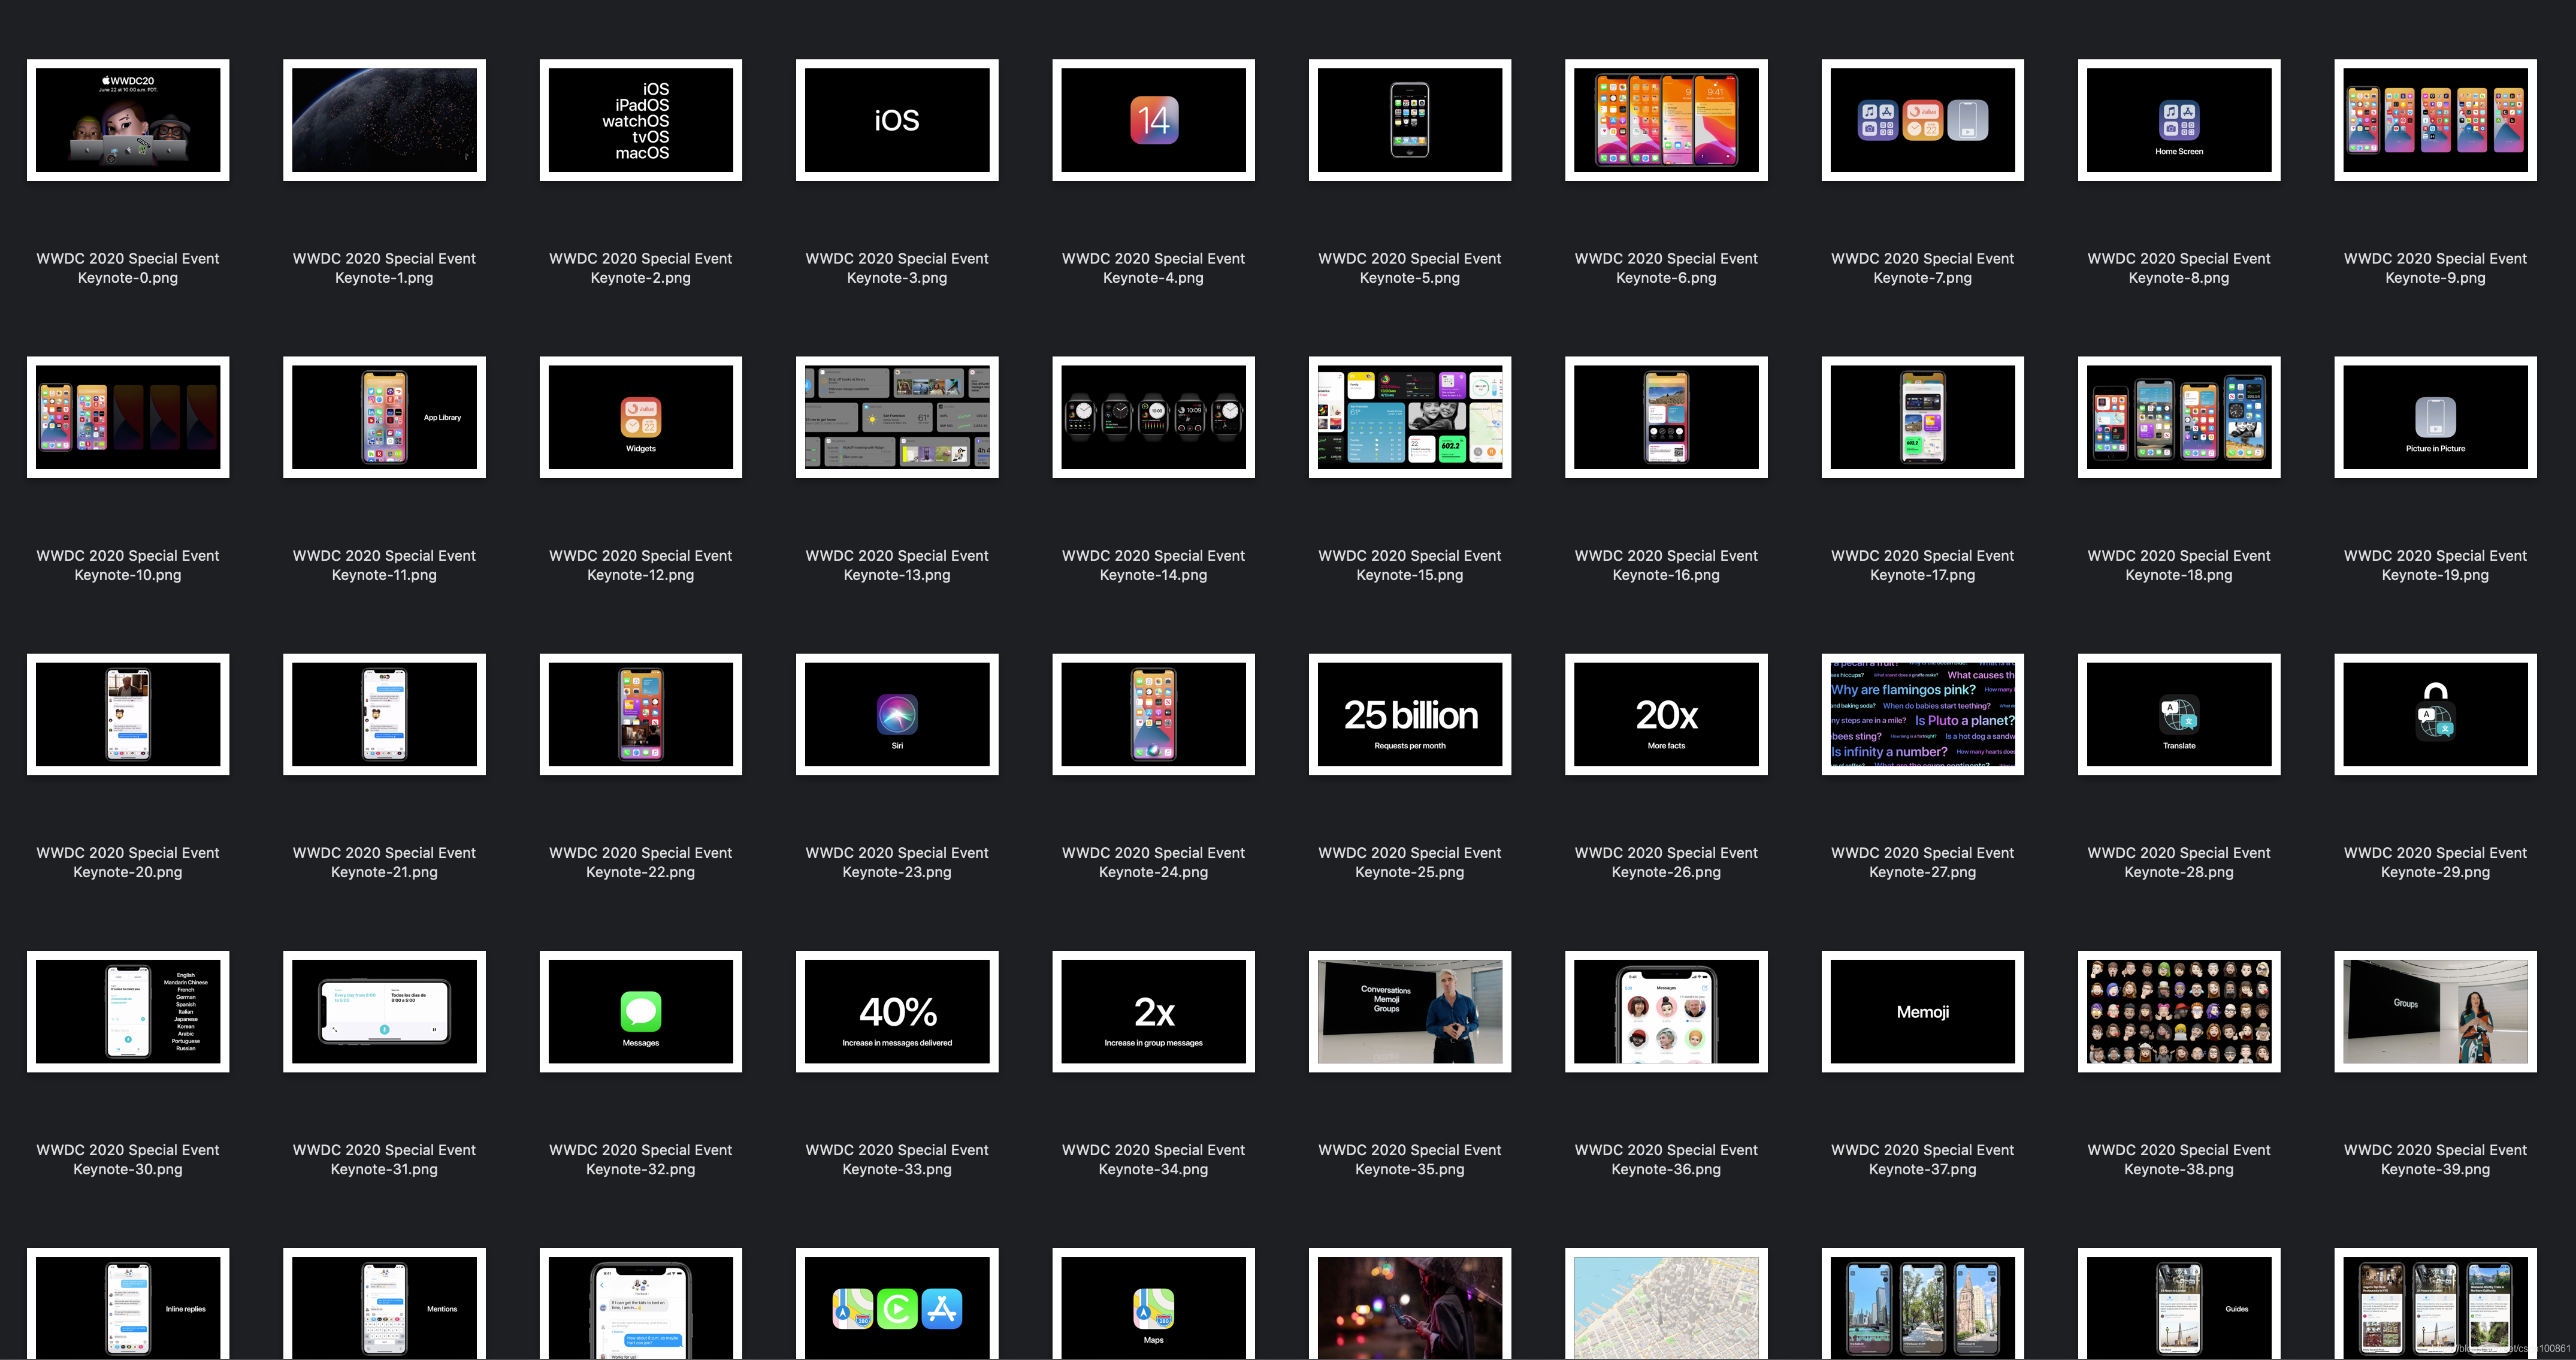Select the Keynote-12.png Widgets thumbnail

point(641,417)
